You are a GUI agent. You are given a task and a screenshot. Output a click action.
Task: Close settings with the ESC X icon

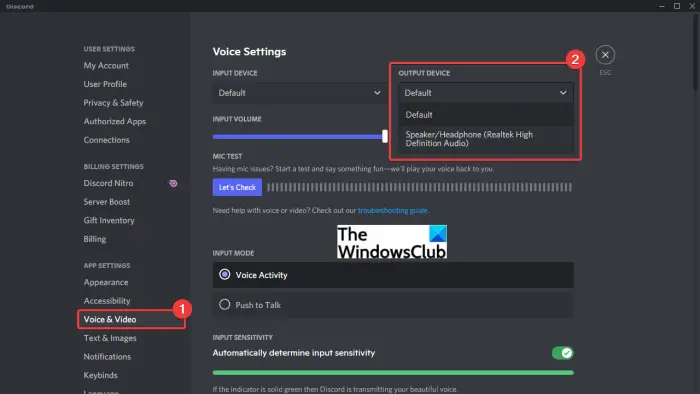coord(605,55)
